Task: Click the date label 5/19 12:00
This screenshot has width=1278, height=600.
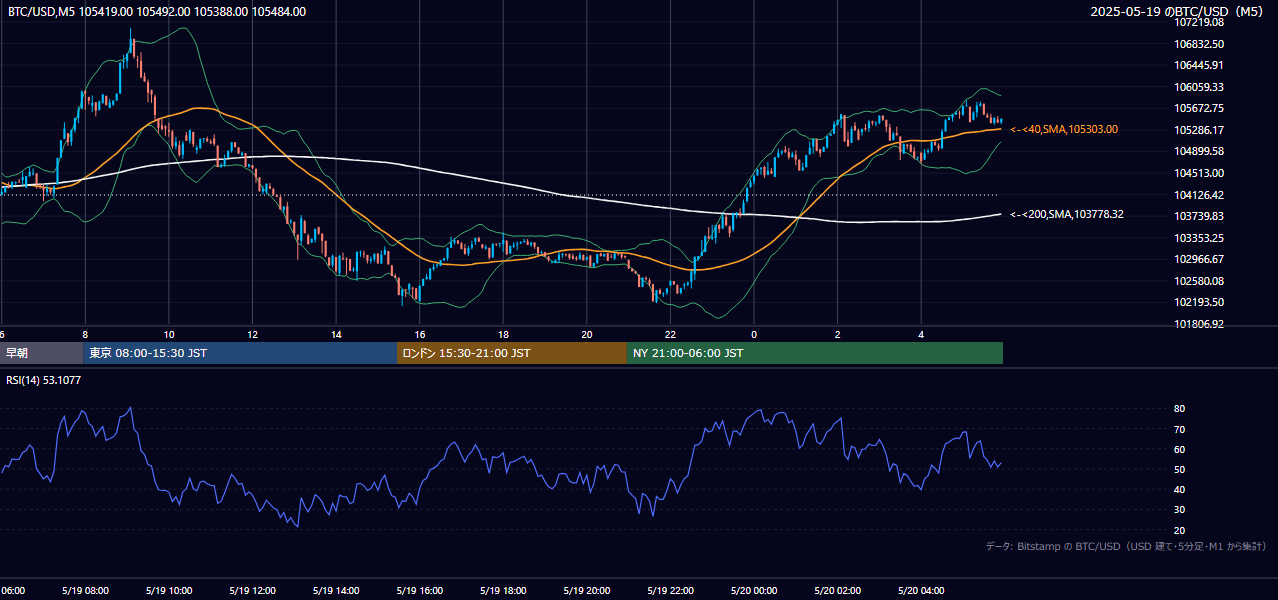Action: (x=252, y=591)
